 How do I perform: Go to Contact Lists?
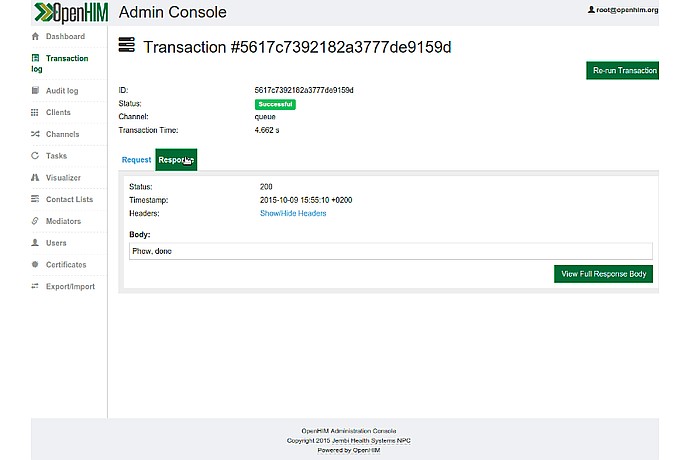[x=70, y=199]
